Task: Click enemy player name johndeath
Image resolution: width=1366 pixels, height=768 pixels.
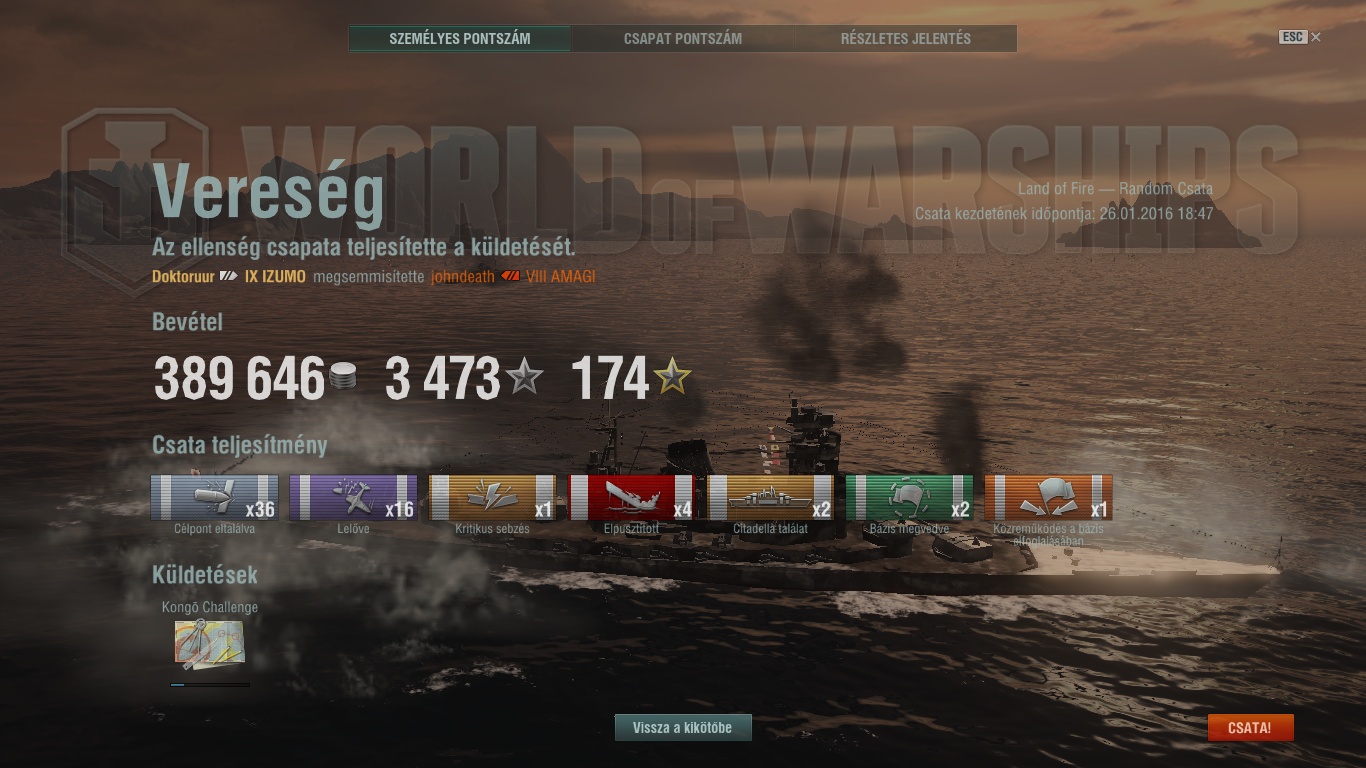Action: (463, 277)
